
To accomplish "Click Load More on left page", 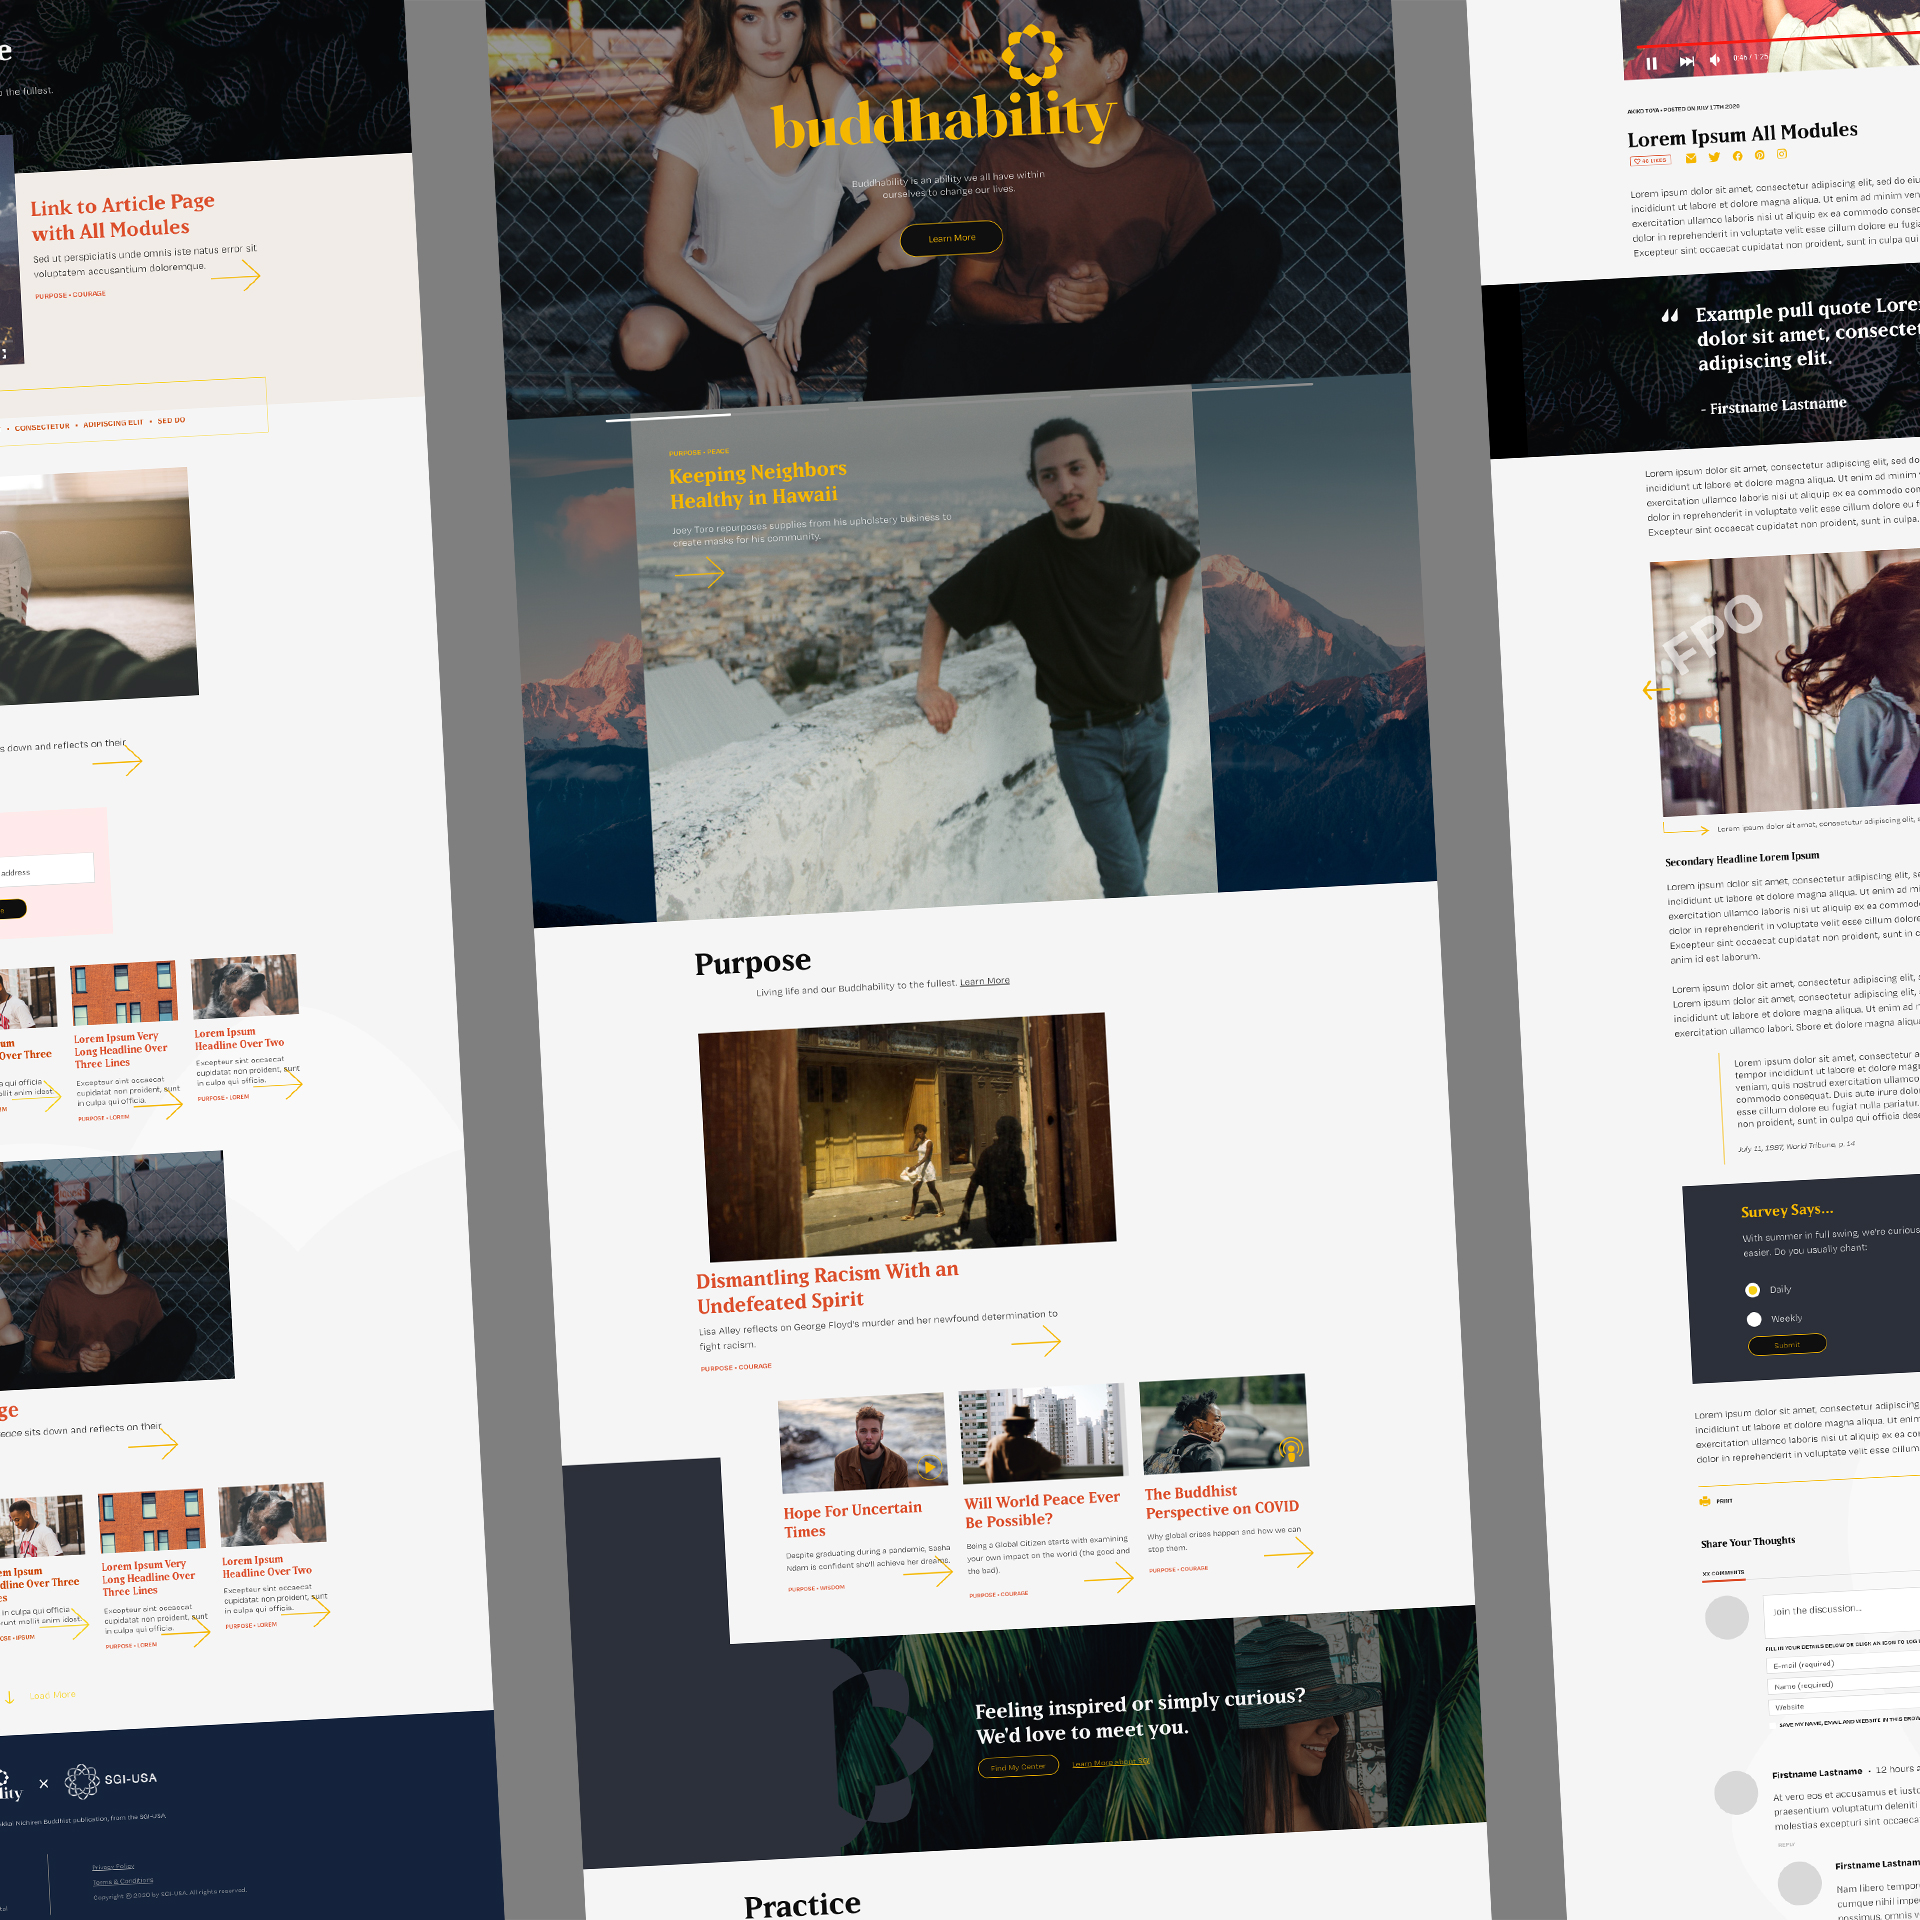I will [x=52, y=1695].
